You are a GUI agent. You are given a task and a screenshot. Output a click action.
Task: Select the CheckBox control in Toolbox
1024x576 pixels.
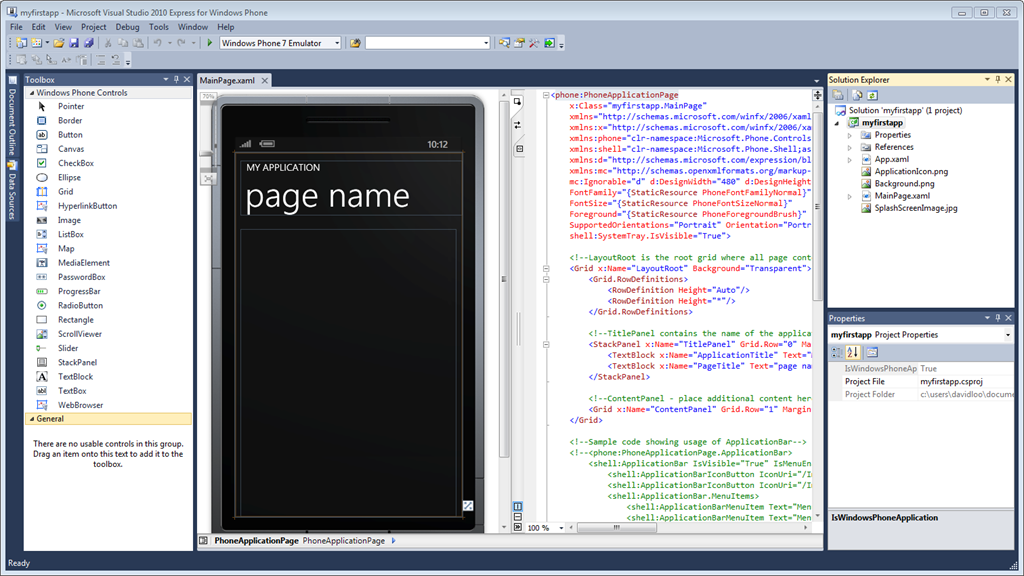coord(75,163)
